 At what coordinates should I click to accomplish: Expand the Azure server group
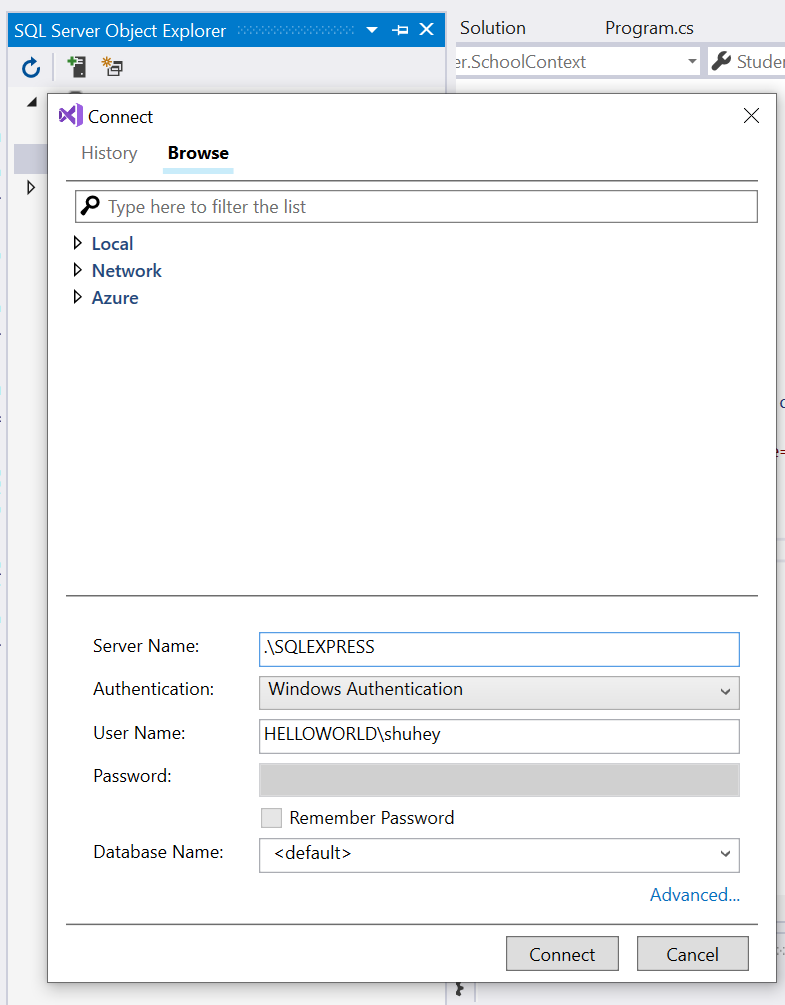[78, 297]
